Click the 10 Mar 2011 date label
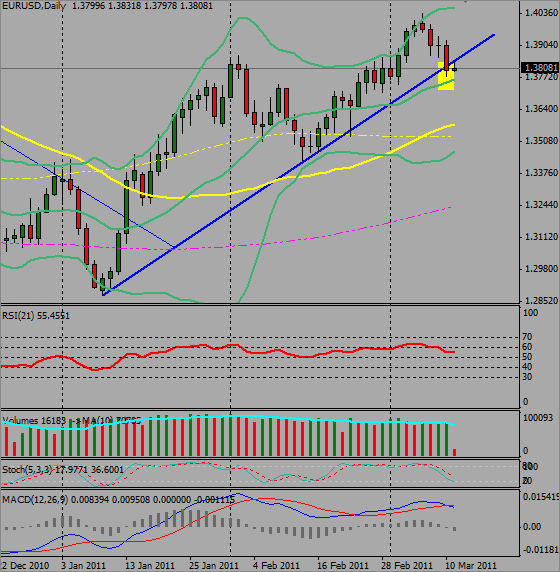Image resolution: width=560 pixels, height=572 pixels. tap(471, 565)
